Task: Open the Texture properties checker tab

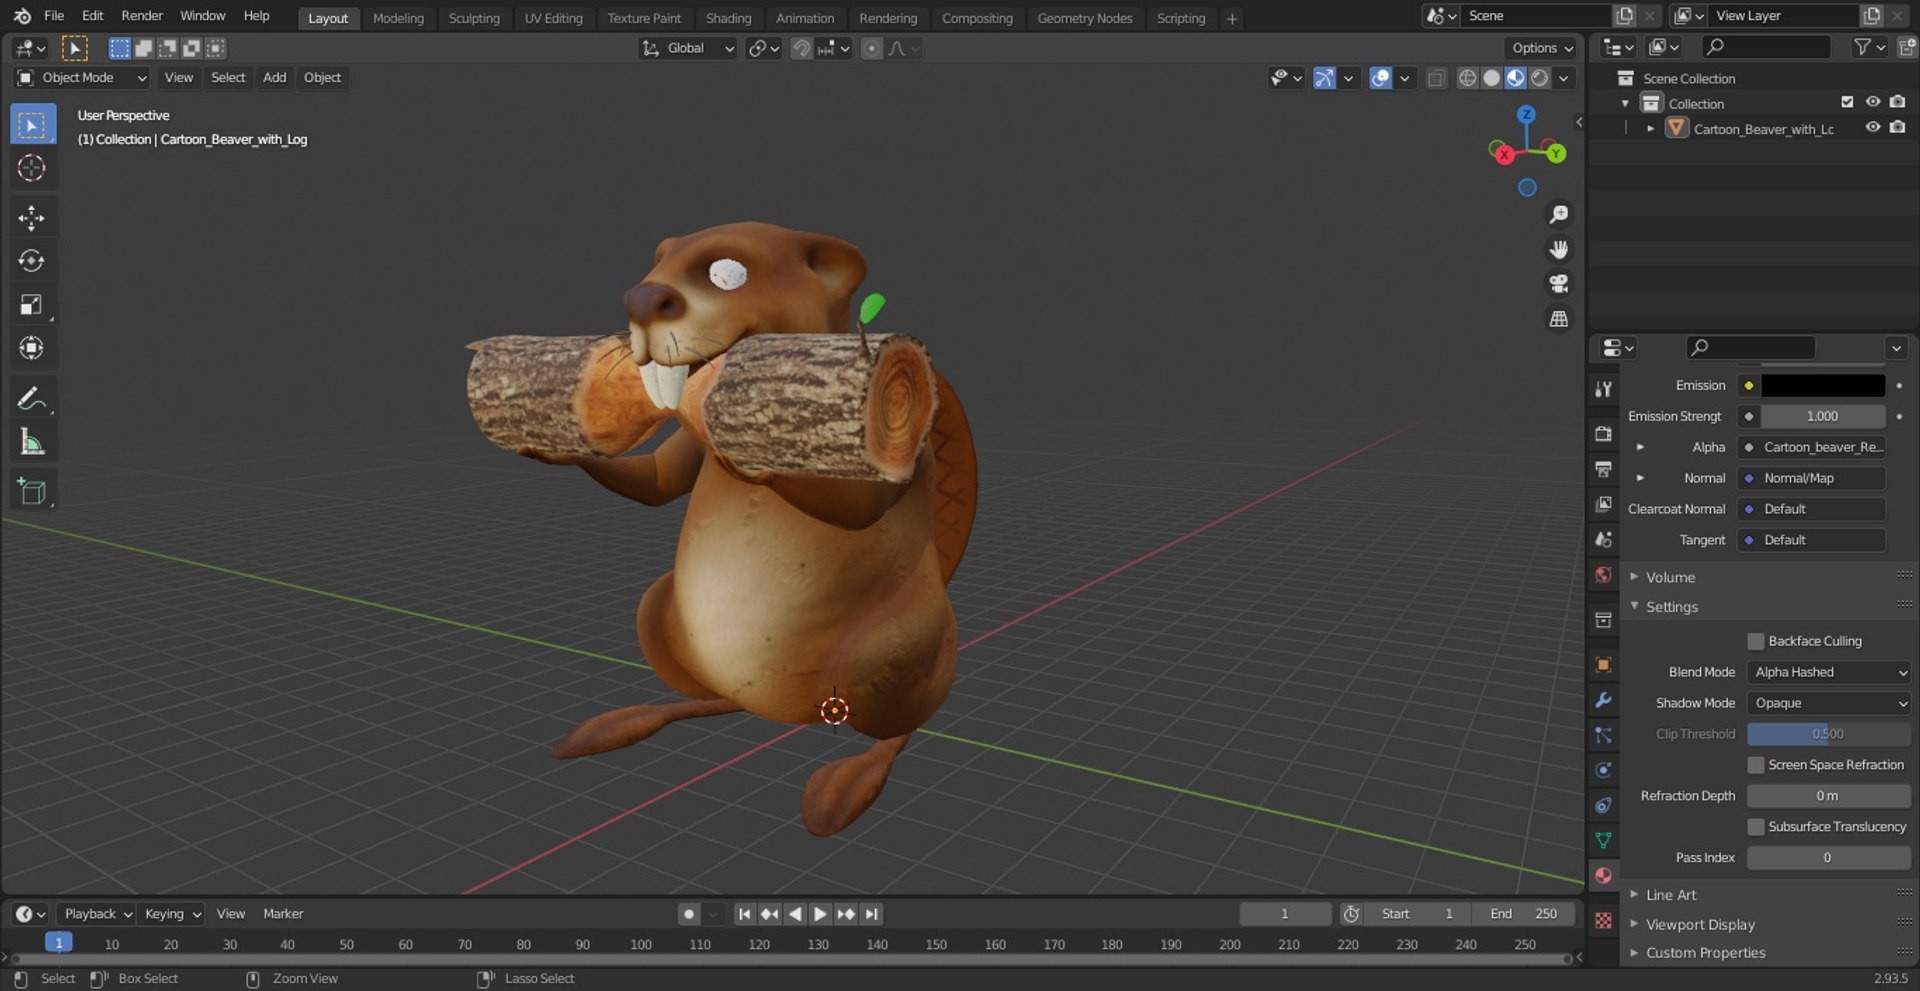Action: click(1603, 921)
